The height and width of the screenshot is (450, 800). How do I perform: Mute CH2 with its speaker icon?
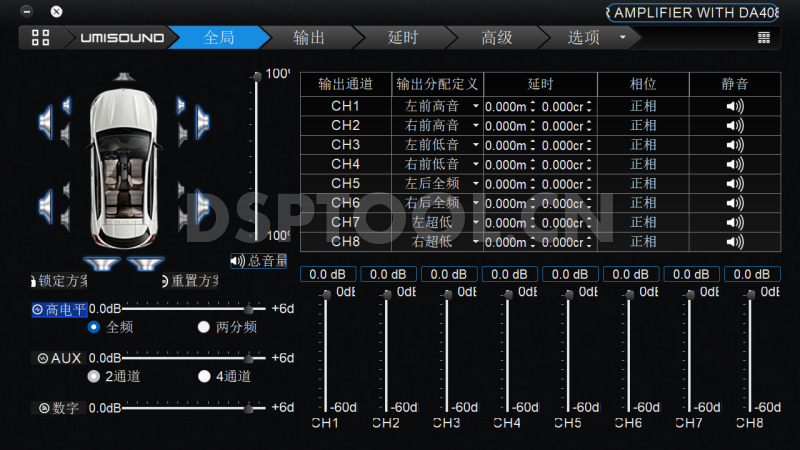point(735,126)
